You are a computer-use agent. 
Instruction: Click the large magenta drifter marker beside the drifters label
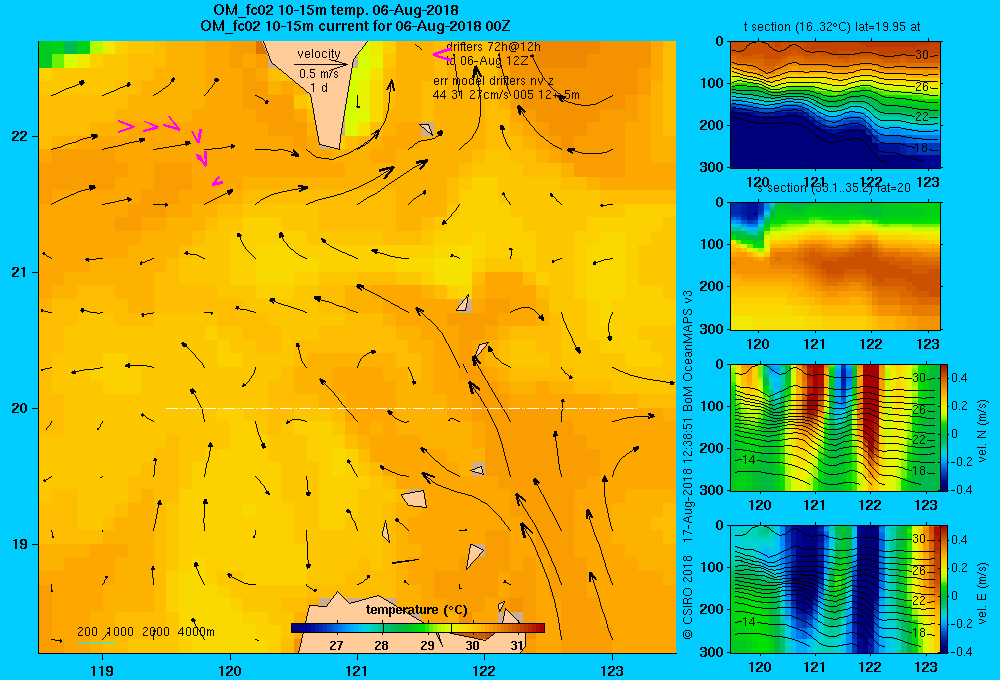click(x=442, y=55)
